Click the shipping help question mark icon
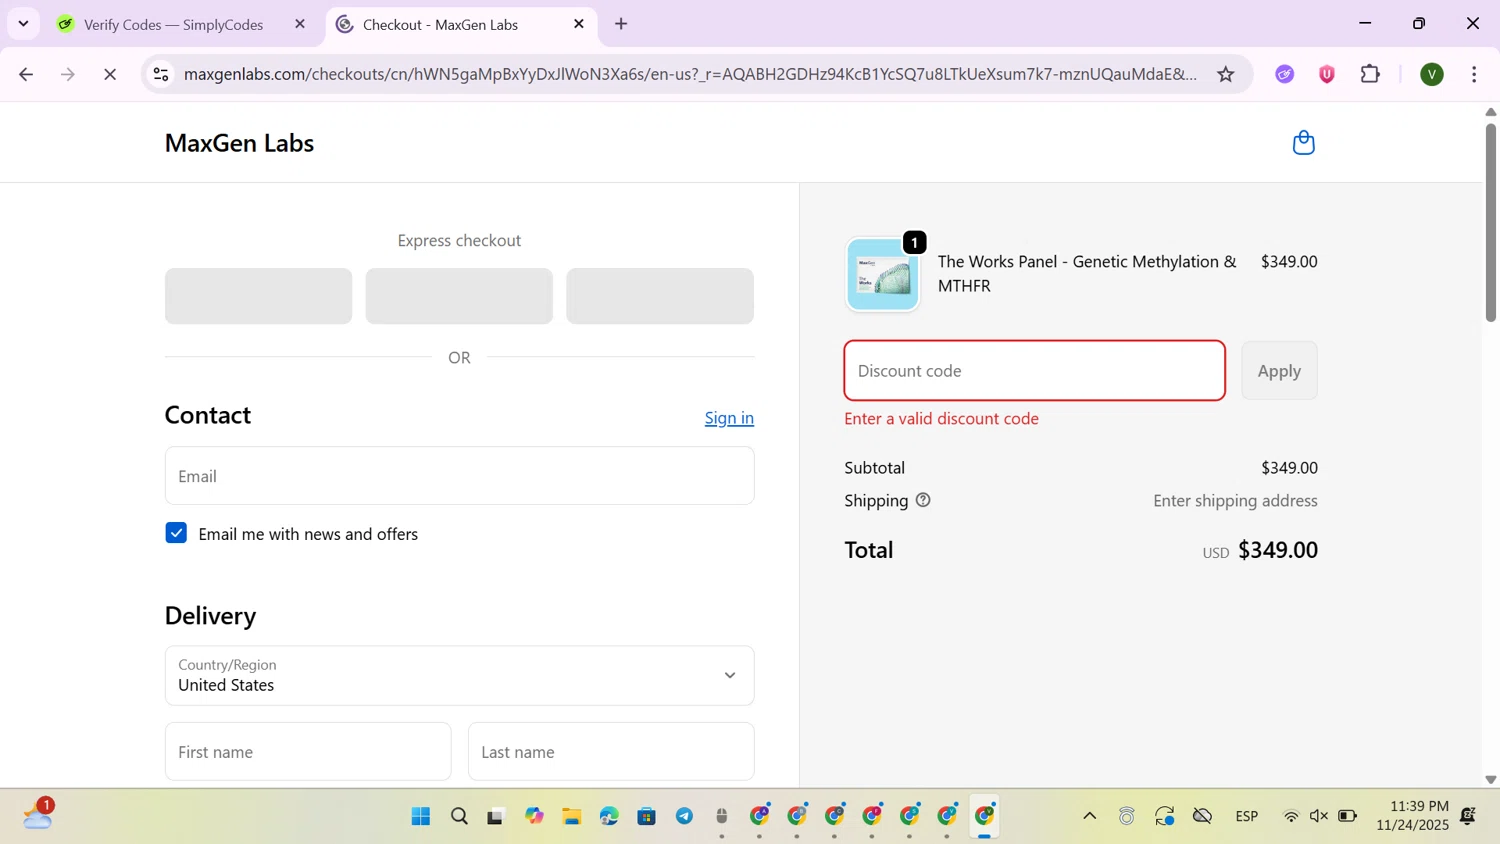 point(923,500)
